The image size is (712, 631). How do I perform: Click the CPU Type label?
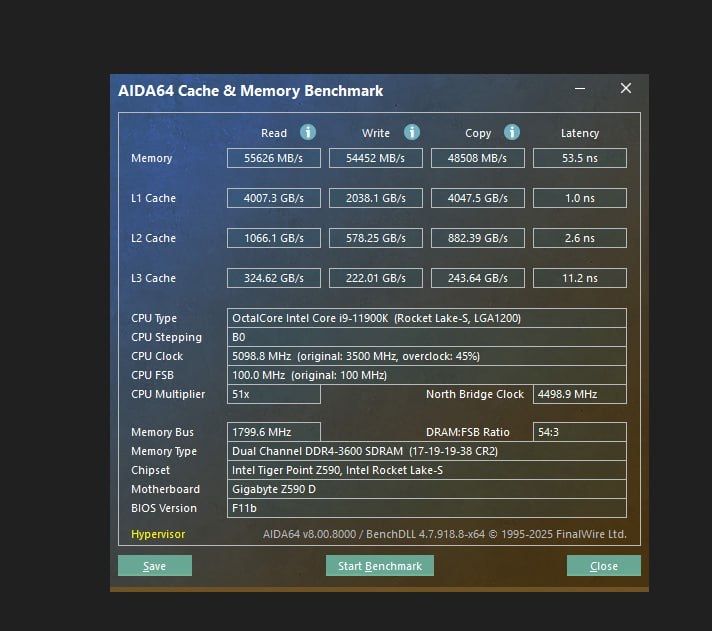[154, 318]
